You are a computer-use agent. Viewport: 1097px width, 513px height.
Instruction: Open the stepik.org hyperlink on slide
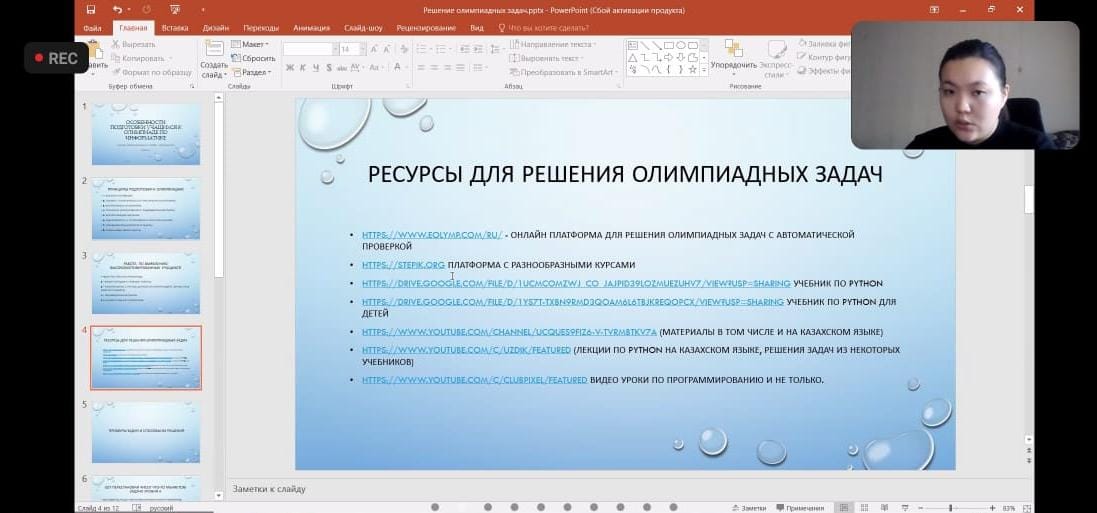(x=403, y=265)
